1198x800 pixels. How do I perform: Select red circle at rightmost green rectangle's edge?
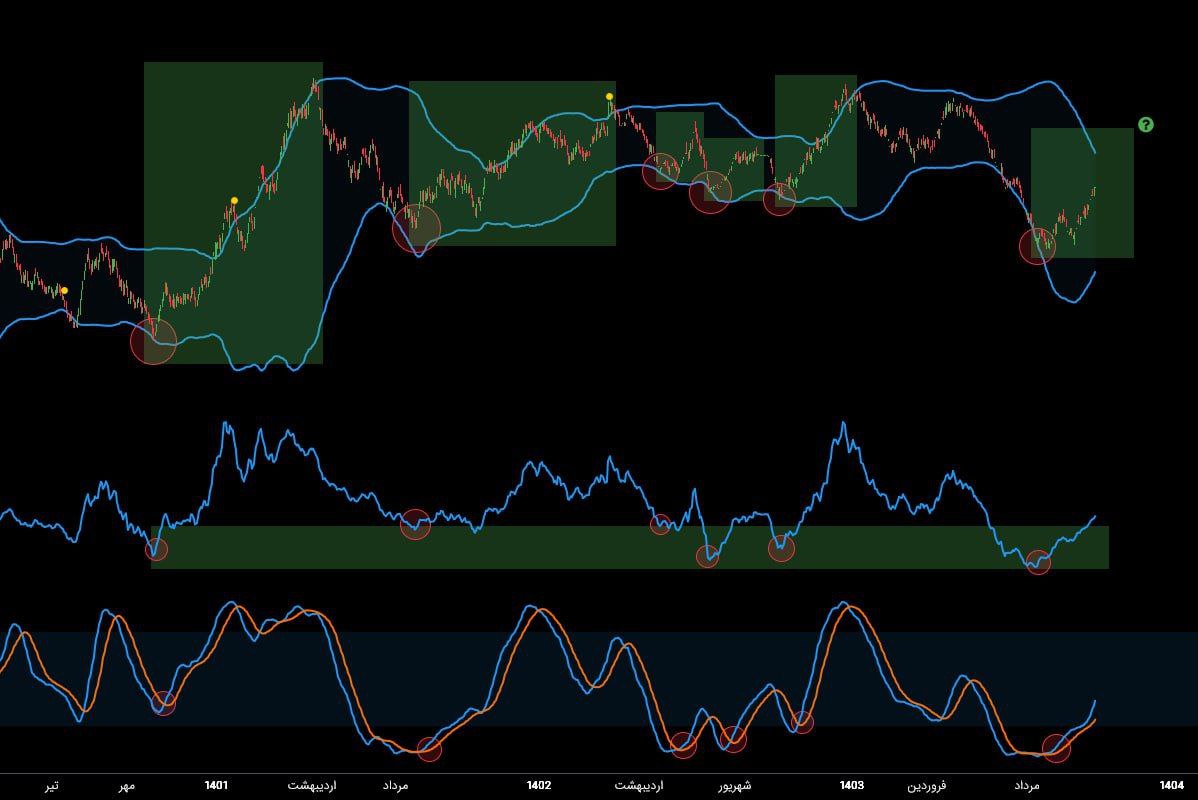point(1037,245)
